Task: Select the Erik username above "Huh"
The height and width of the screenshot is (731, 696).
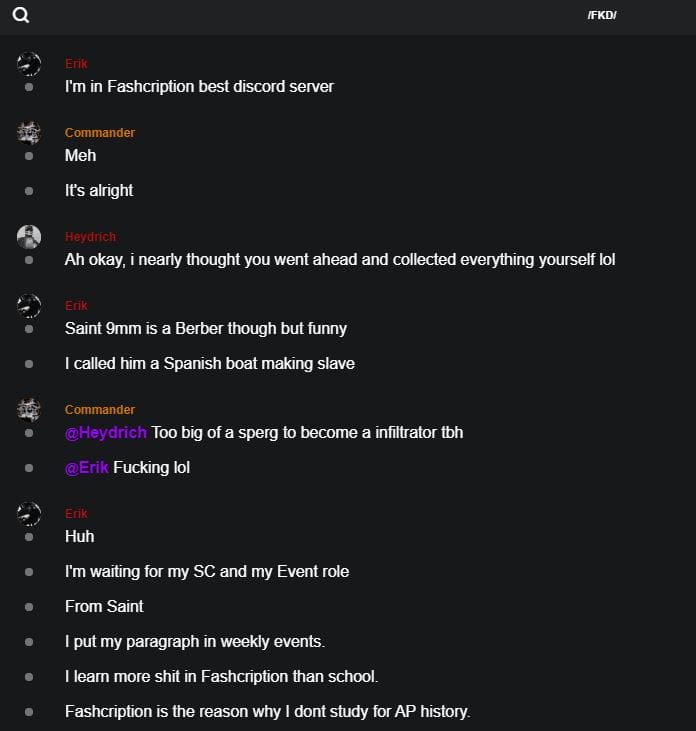Action: coord(76,514)
